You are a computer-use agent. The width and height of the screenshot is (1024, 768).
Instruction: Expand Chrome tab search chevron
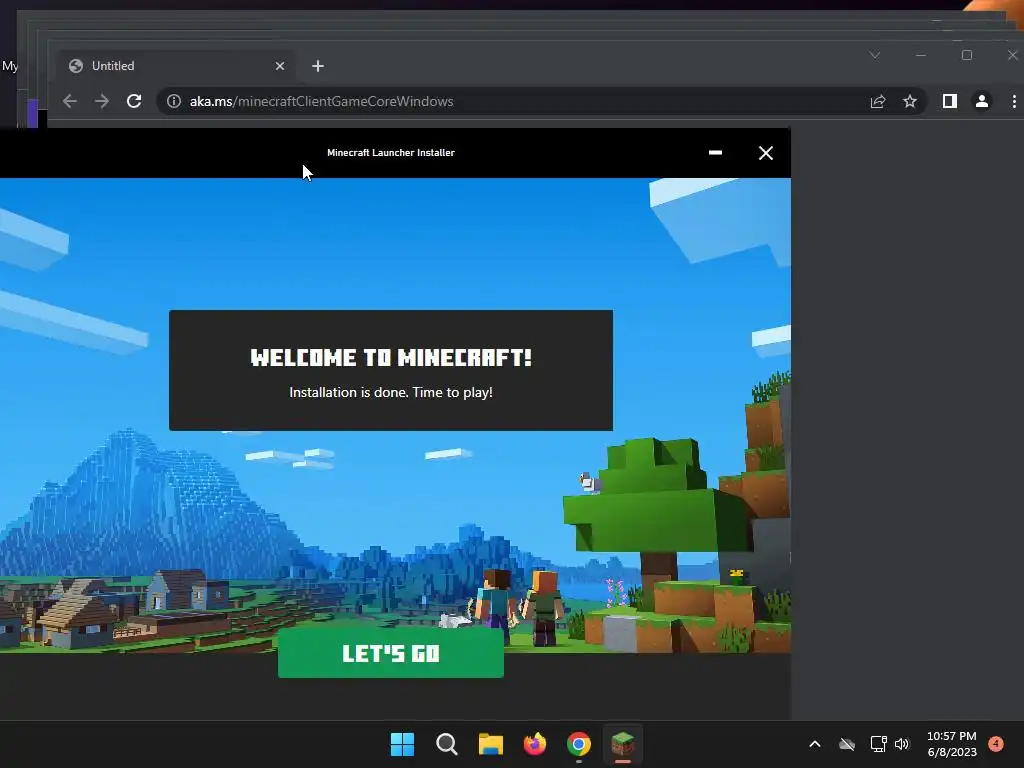point(874,55)
